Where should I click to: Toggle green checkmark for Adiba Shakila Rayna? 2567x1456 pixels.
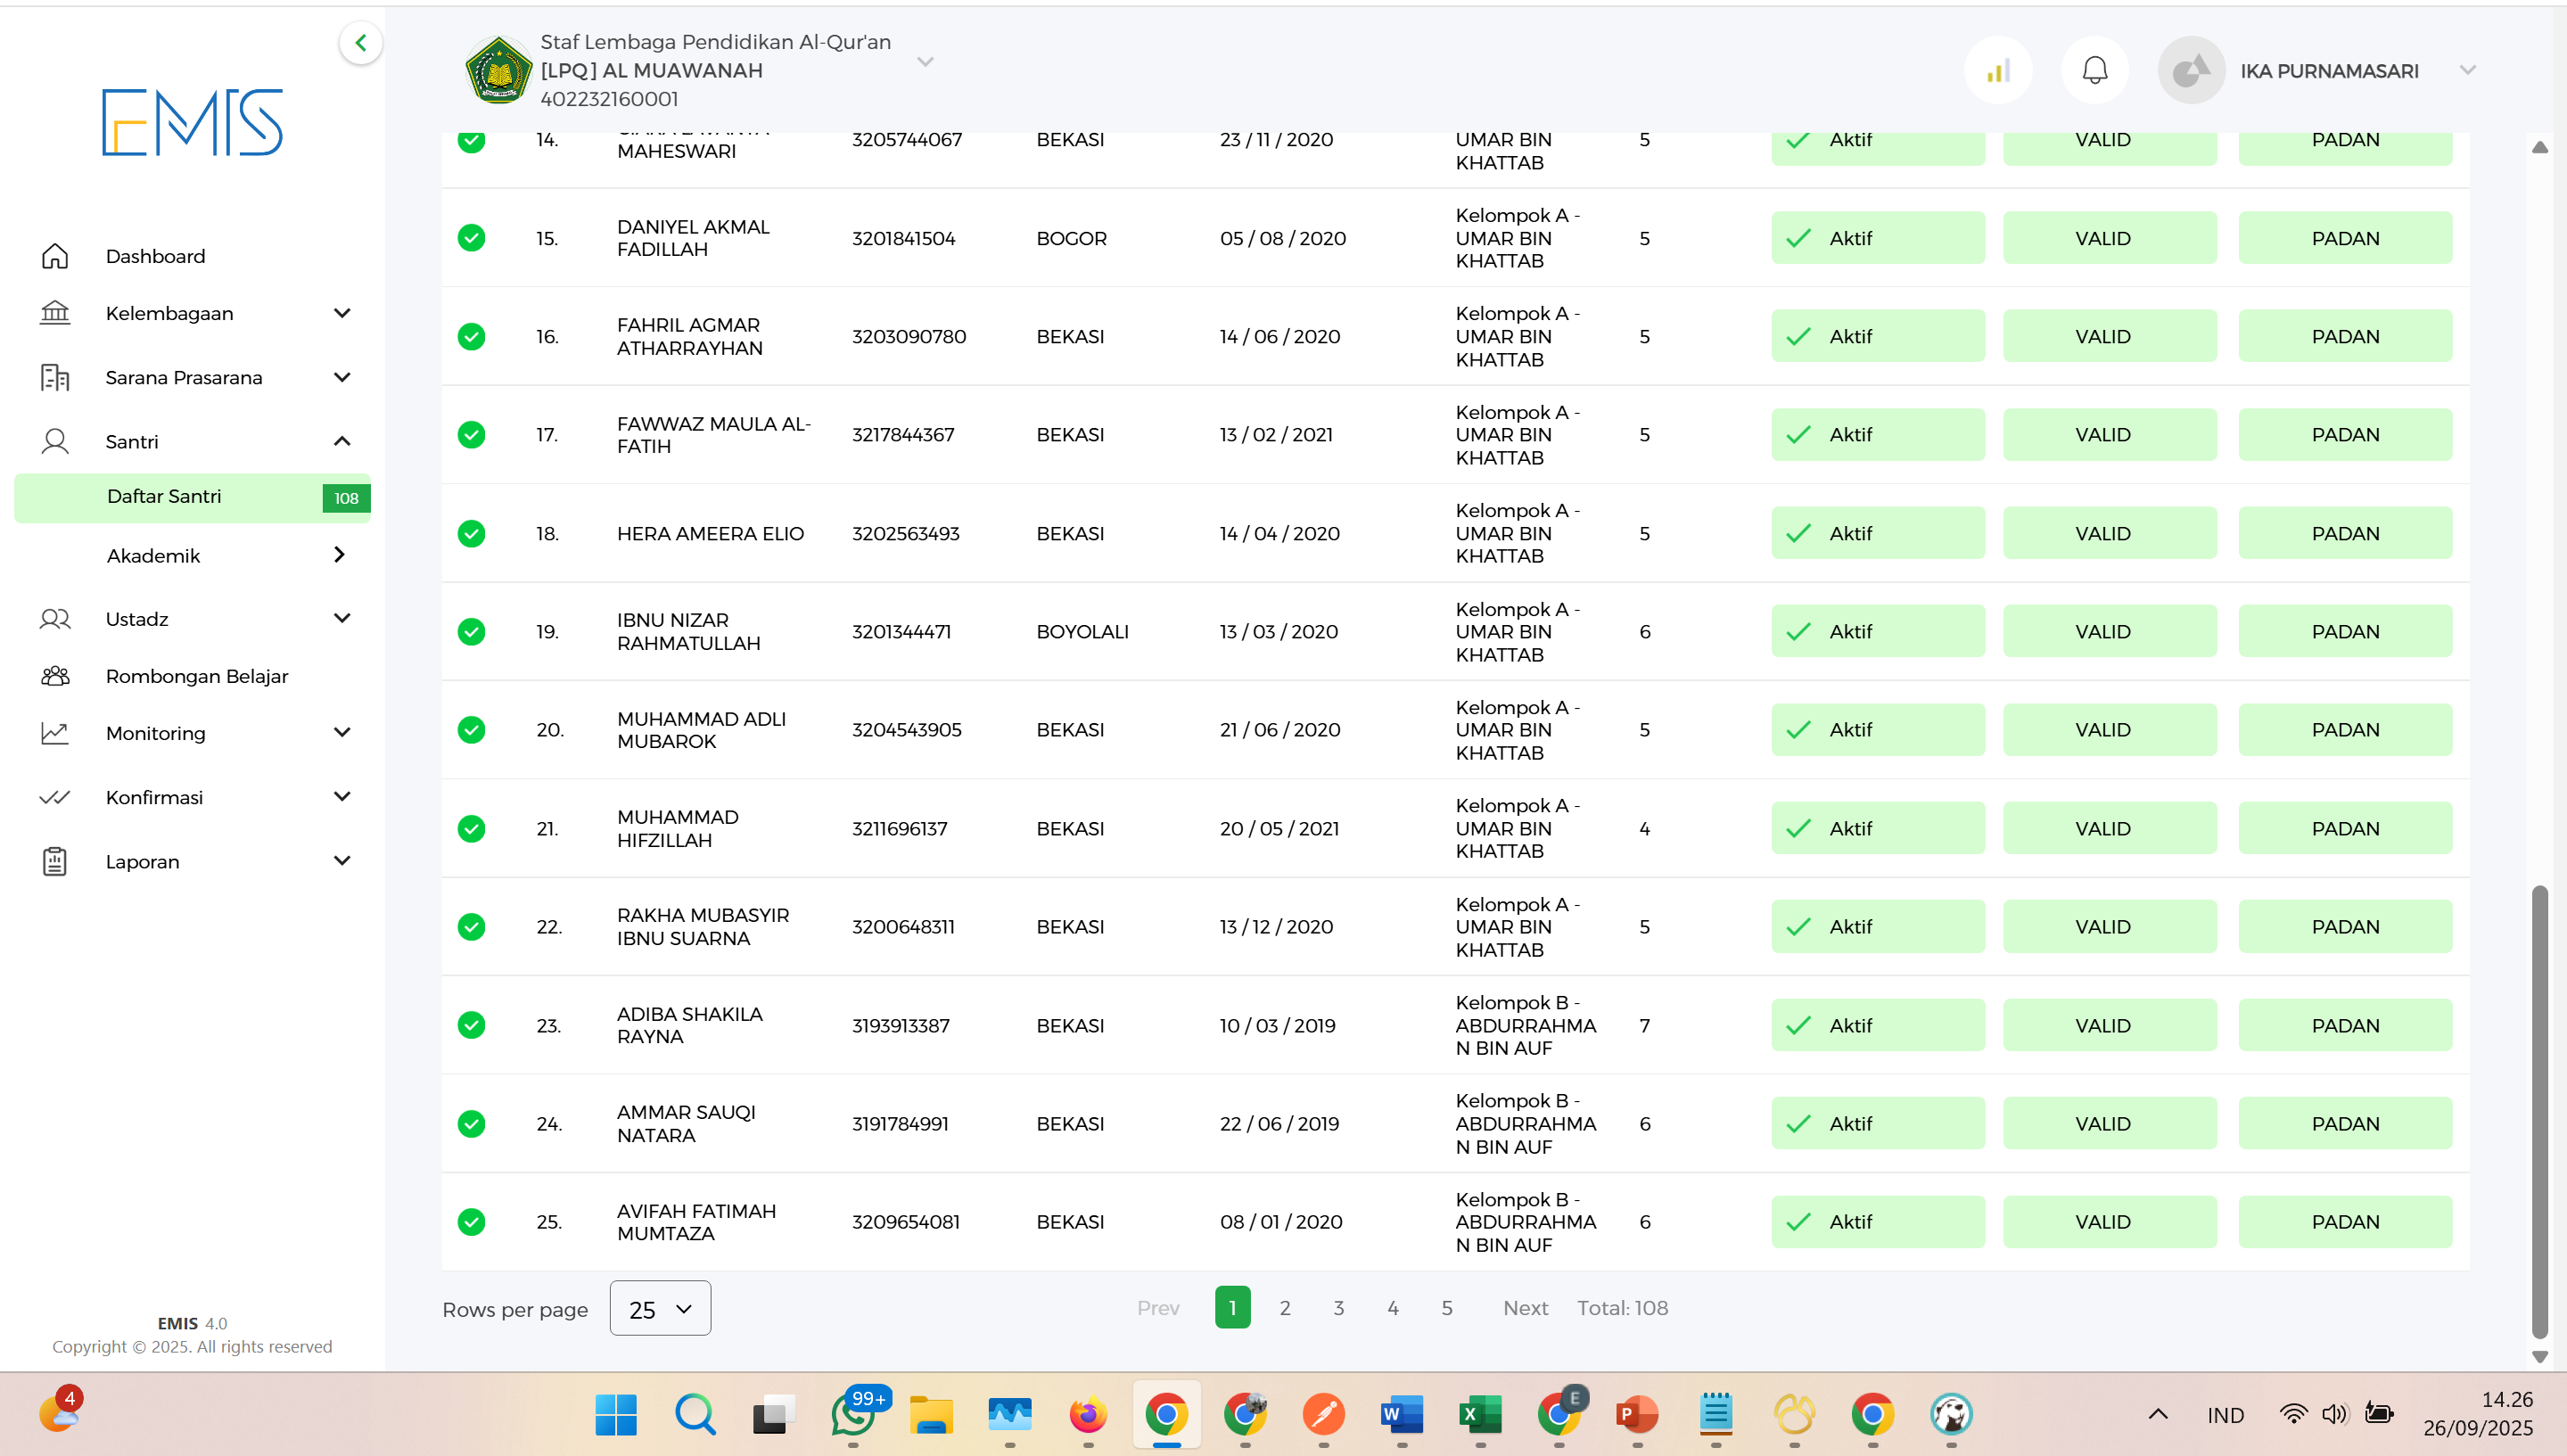pyautogui.click(x=471, y=1025)
